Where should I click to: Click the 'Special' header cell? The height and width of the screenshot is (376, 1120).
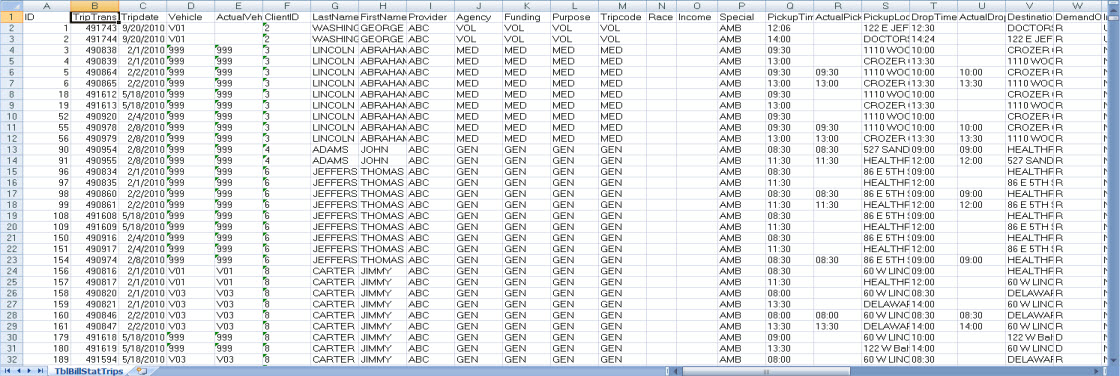[x=741, y=16]
